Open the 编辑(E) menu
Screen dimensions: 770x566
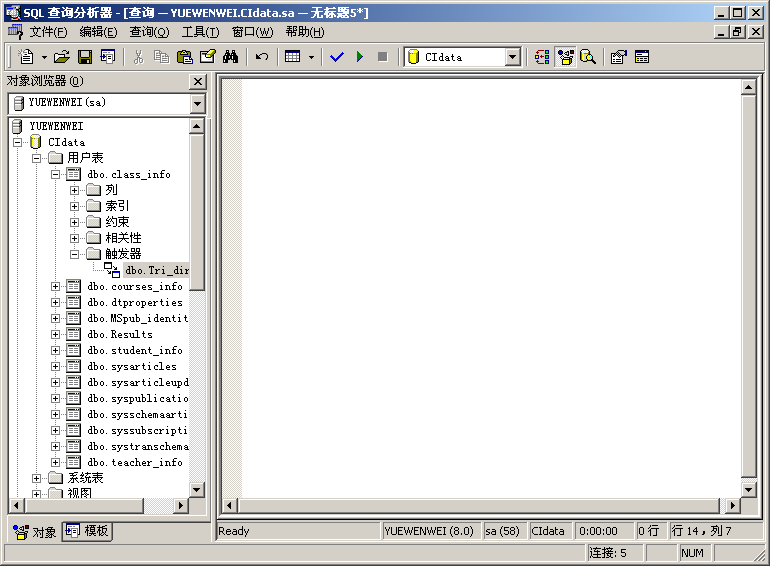98,32
